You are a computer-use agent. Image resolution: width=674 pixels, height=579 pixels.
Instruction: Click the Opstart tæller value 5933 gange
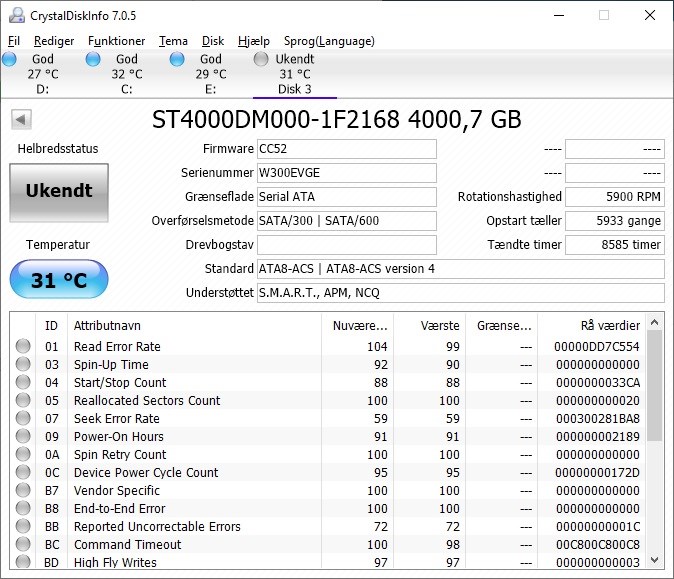coord(615,221)
